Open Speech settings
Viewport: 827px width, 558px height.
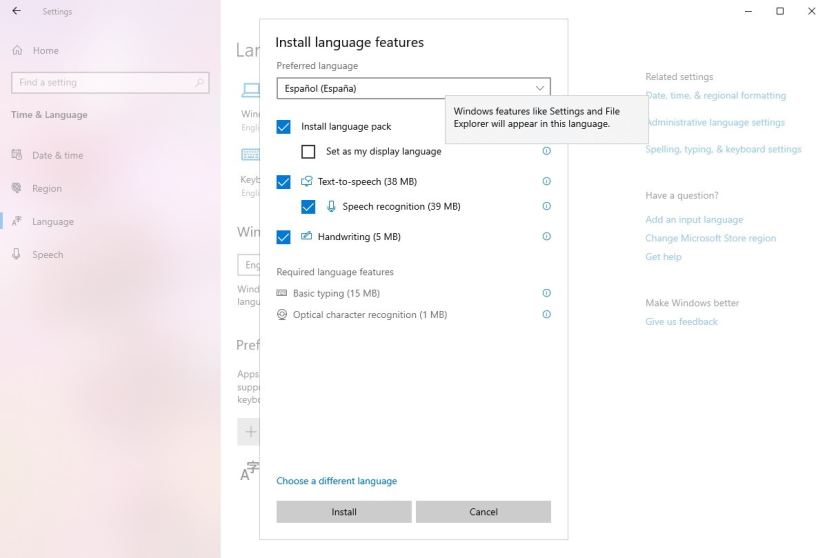pyautogui.click(x=38, y=255)
